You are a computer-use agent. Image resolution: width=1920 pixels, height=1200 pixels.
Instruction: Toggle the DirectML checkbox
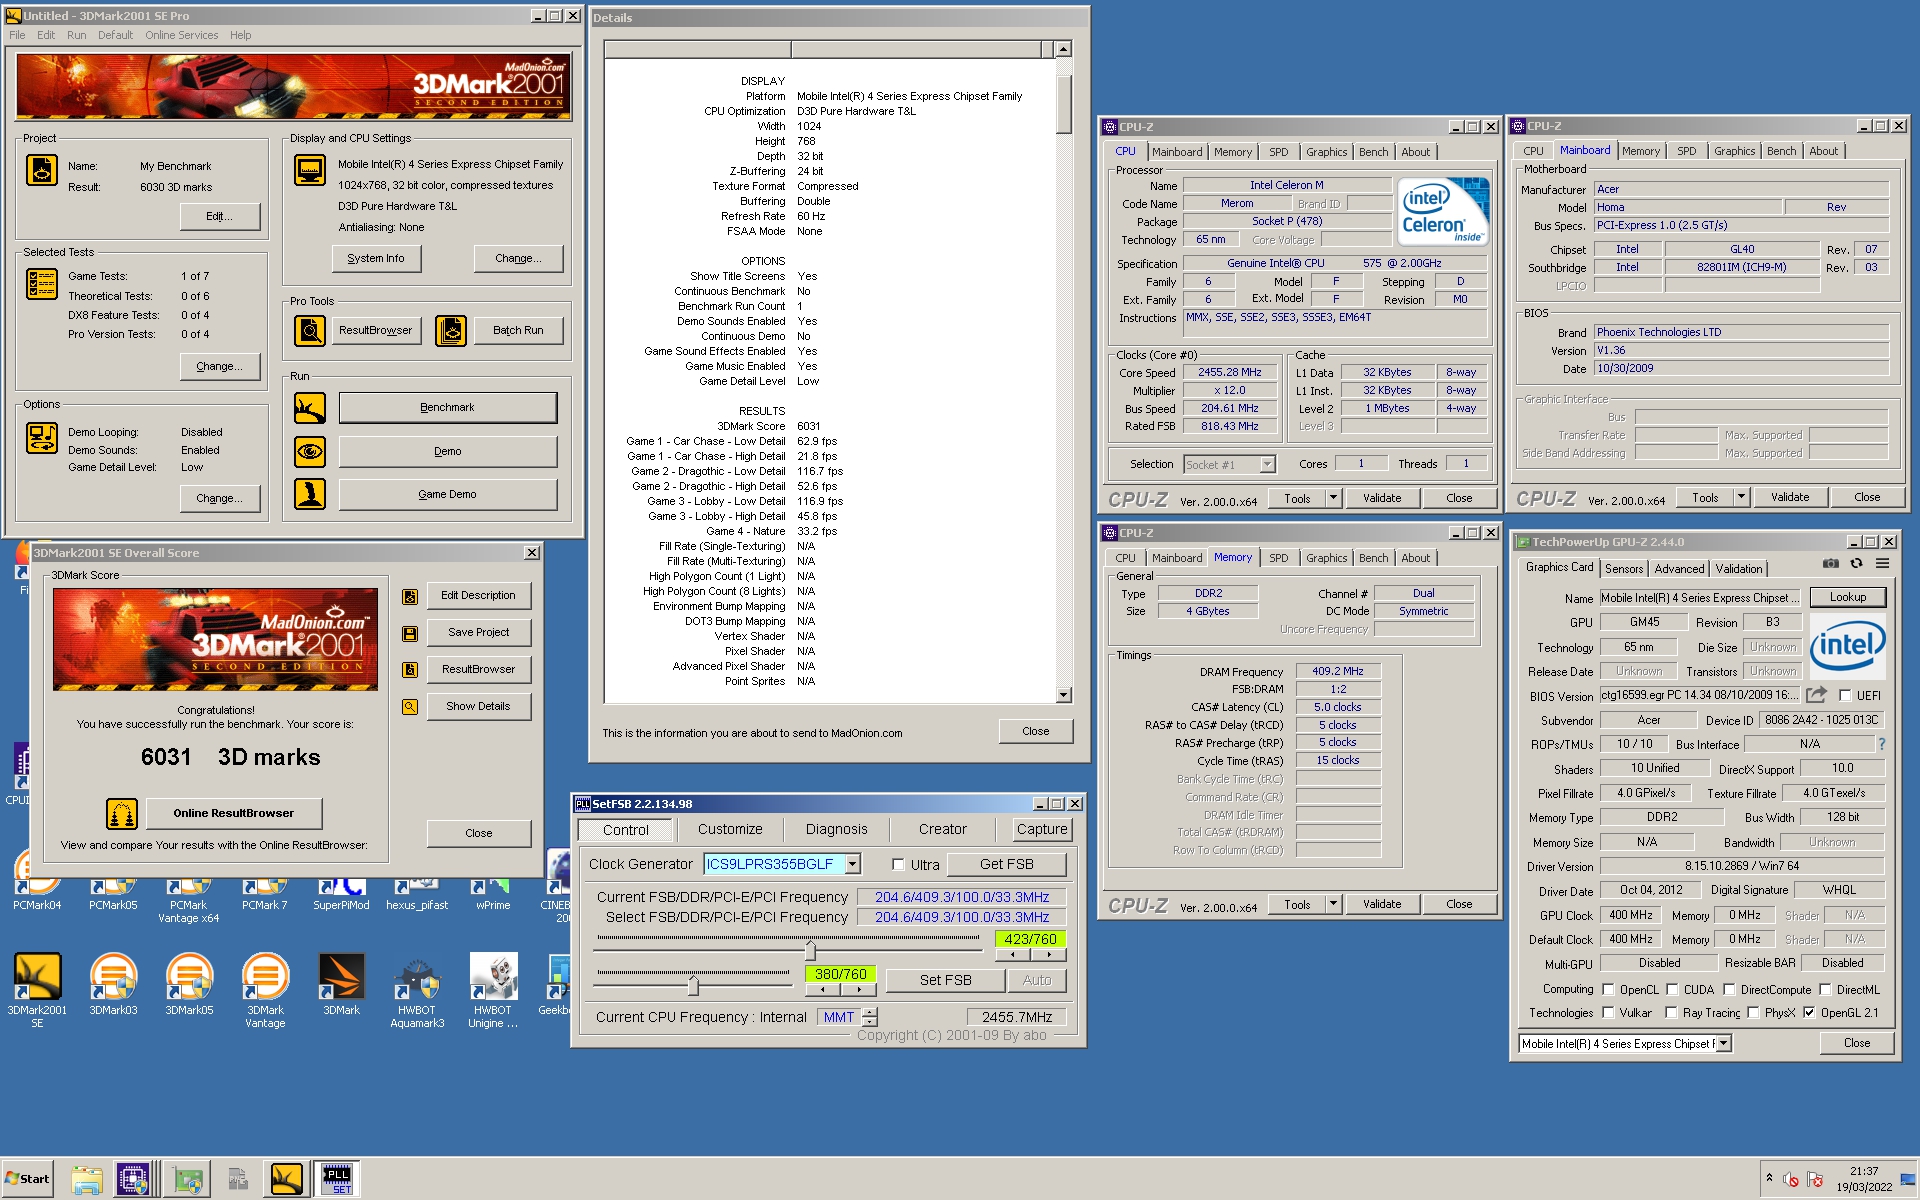[x=1825, y=990]
